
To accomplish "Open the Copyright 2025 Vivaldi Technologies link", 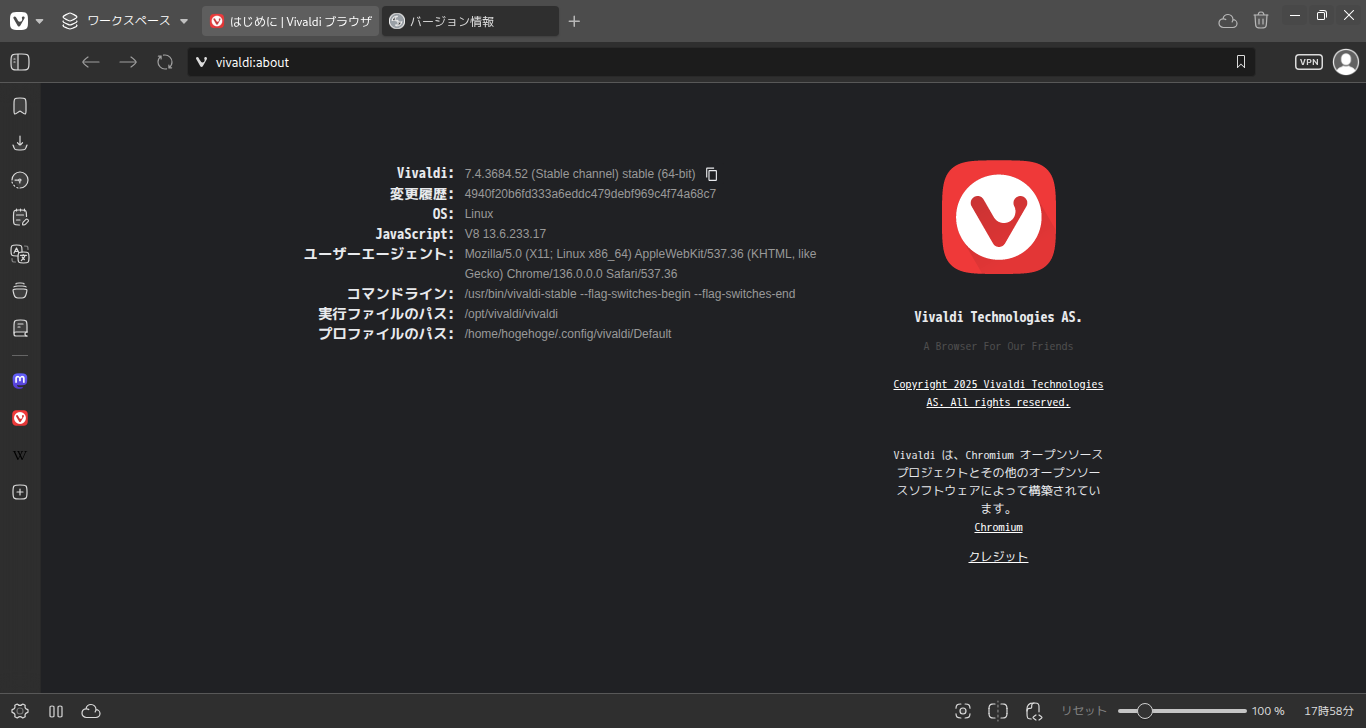I will tap(998, 393).
